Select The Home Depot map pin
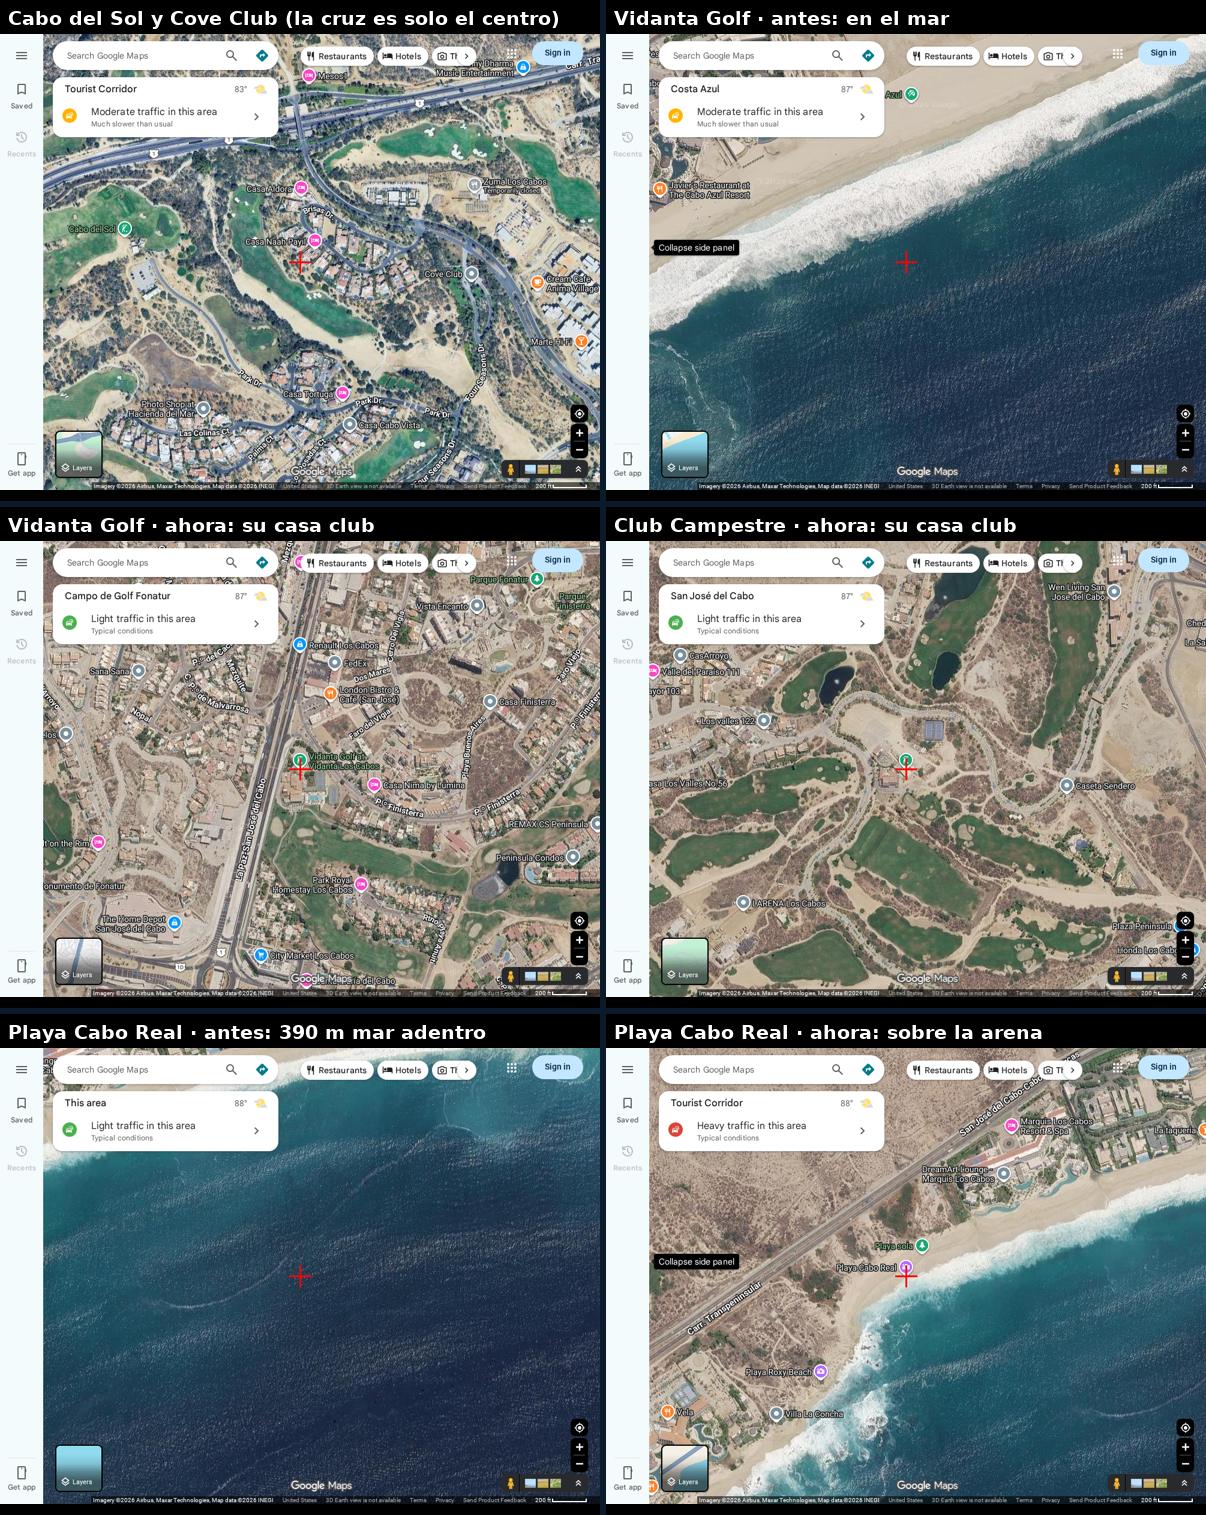 (x=175, y=922)
